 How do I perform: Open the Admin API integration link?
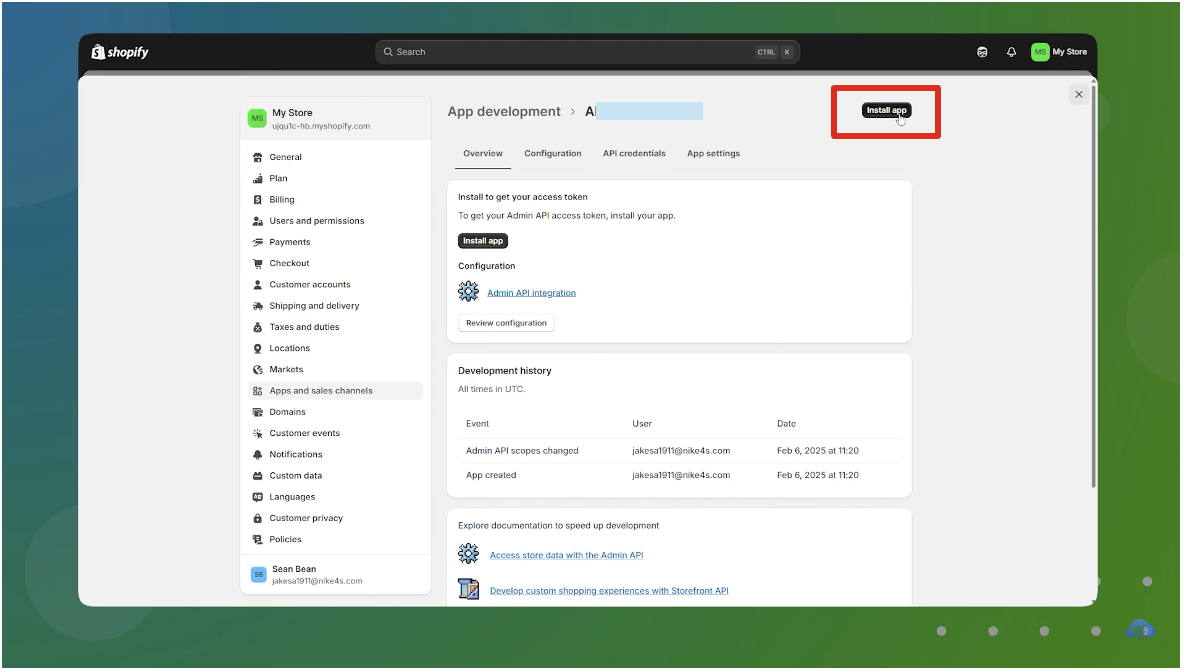[x=531, y=293]
